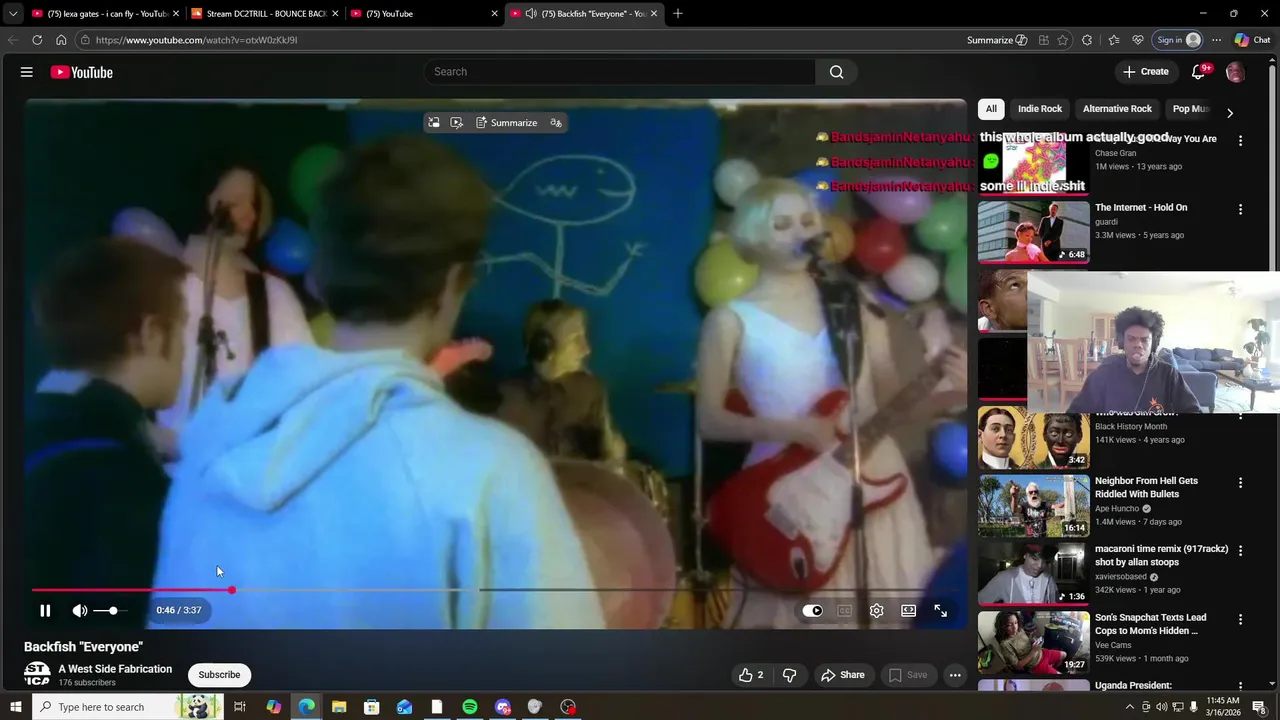Open the notifications bell with 9+ badge
The width and height of the screenshot is (1280, 720).
point(1199,72)
